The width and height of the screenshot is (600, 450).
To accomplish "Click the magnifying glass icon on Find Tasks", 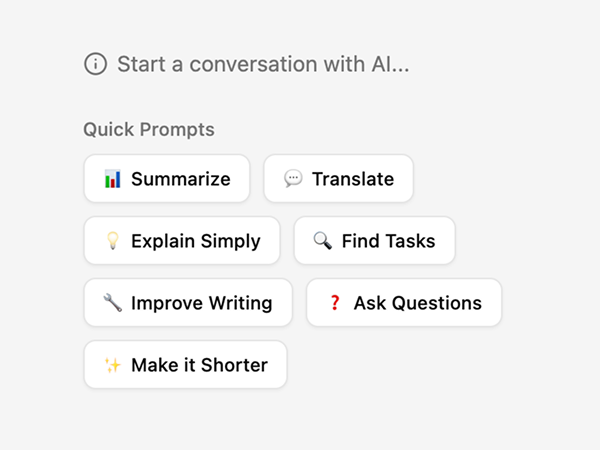I will (x=322, y=241).
